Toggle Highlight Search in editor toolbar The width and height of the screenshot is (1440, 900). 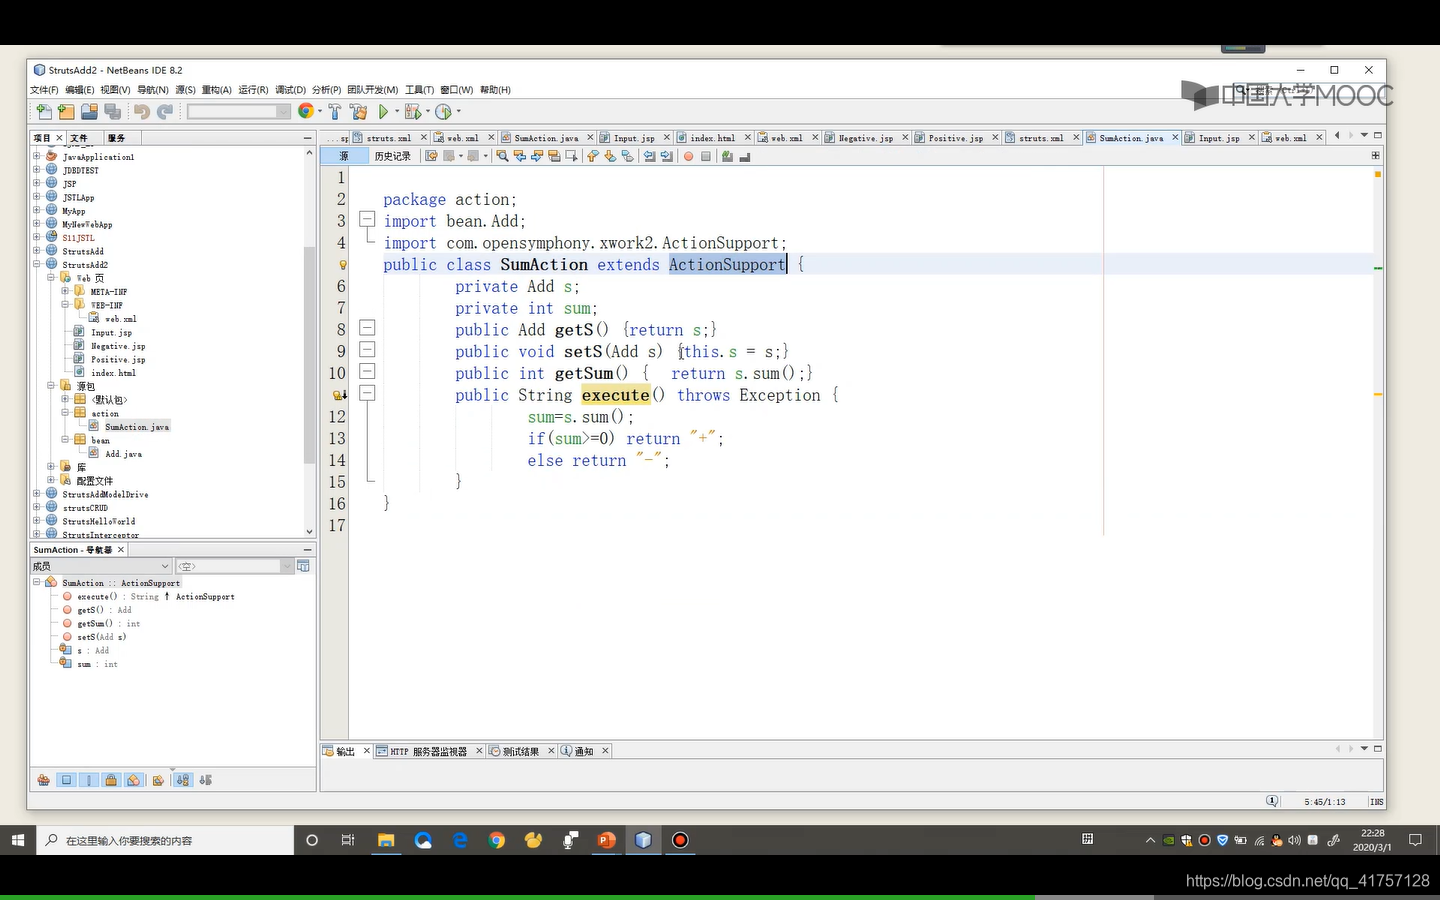554,156
